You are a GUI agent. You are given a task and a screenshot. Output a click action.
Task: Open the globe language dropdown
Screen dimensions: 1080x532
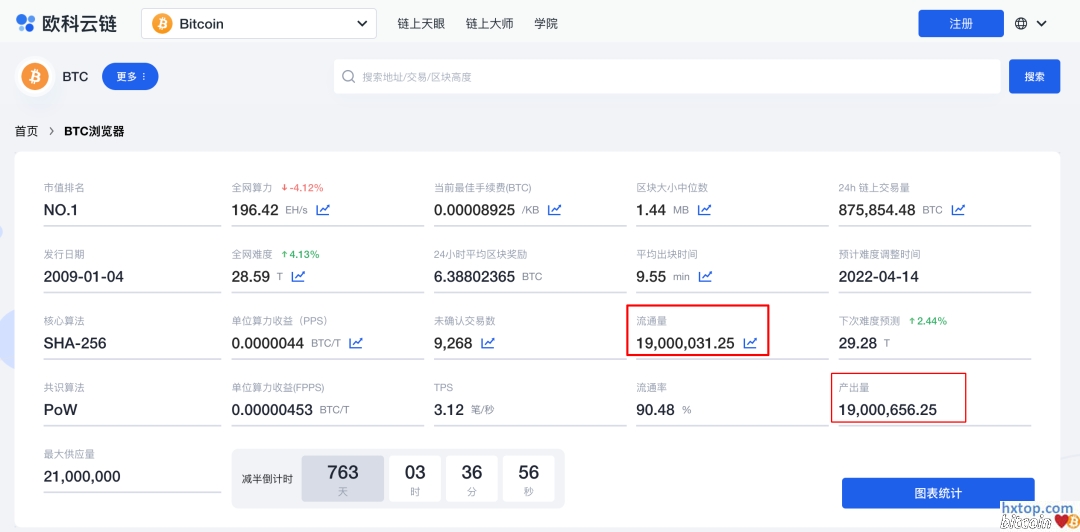(x=1031, y=23)
